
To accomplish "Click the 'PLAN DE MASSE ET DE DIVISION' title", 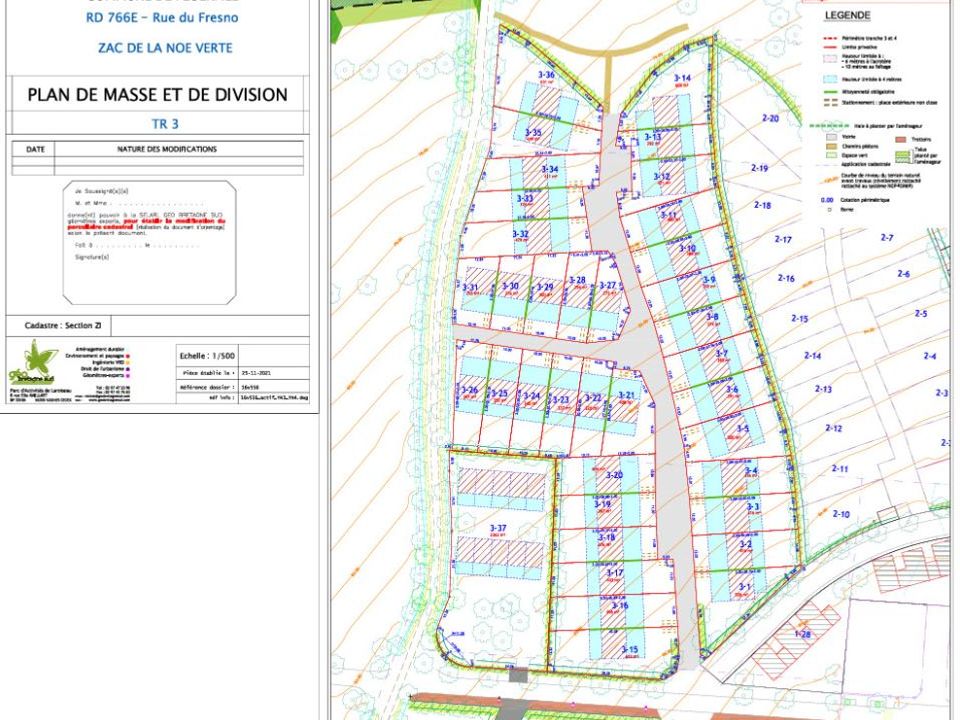I will click(x=157, y=95).
